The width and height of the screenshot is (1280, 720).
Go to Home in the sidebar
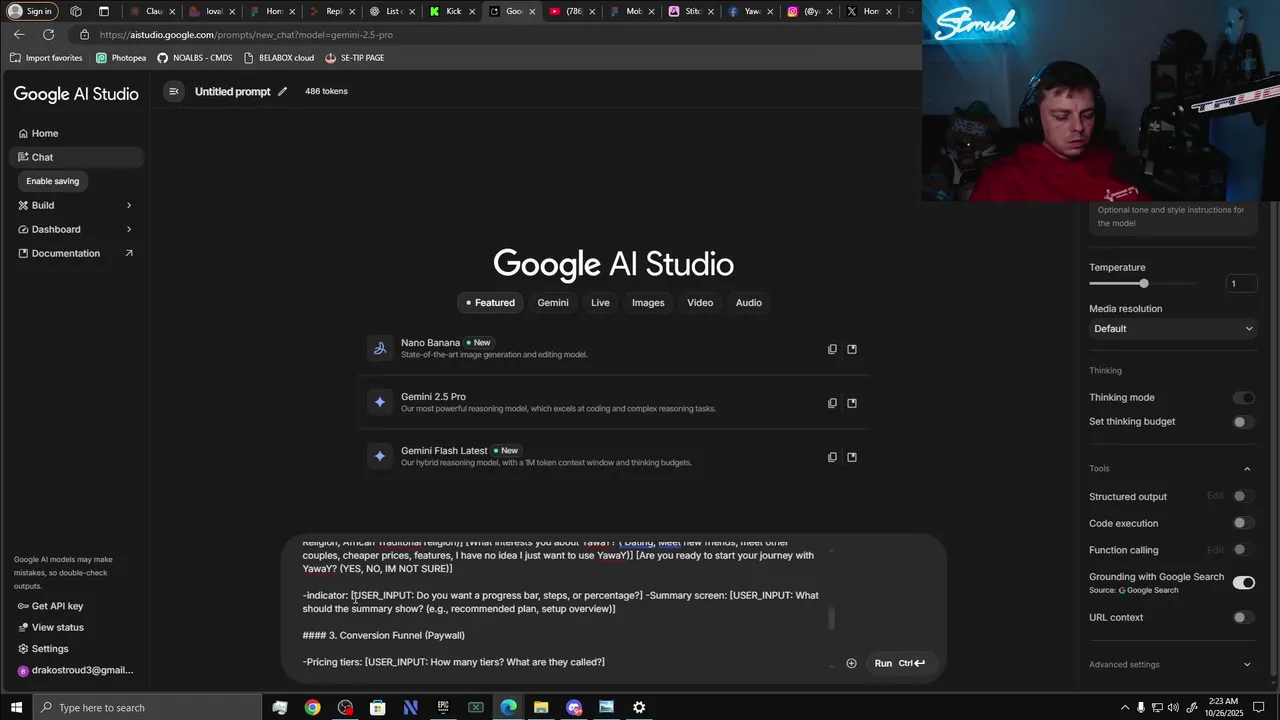point(76,133)
